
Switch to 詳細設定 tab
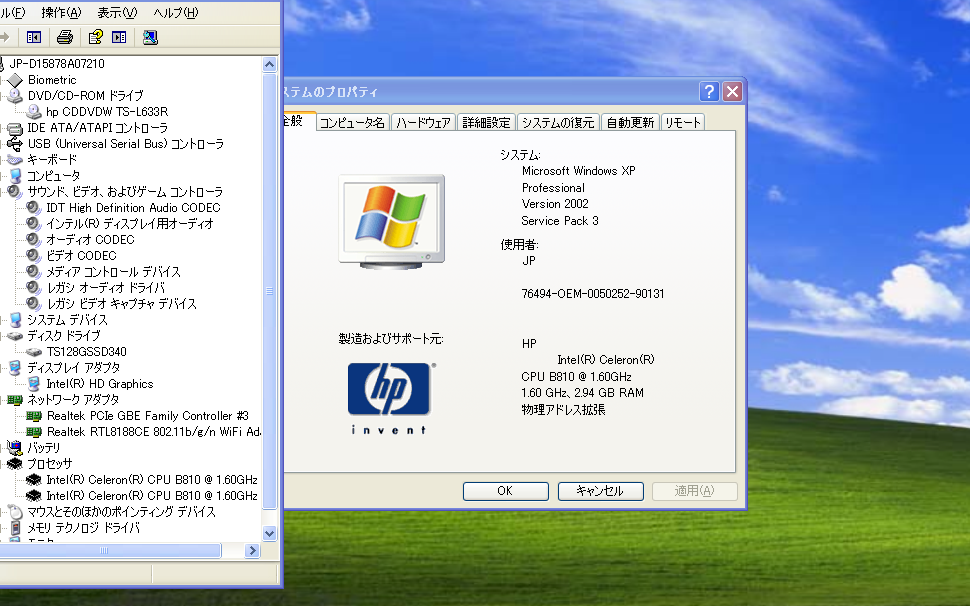(x=486, y=122)
